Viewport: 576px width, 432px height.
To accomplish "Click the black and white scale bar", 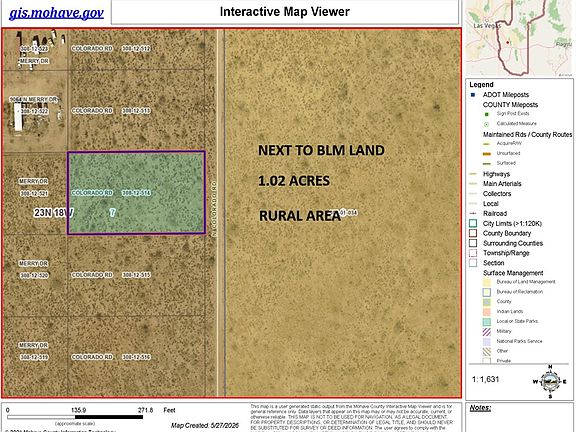I will pos(75,417).
